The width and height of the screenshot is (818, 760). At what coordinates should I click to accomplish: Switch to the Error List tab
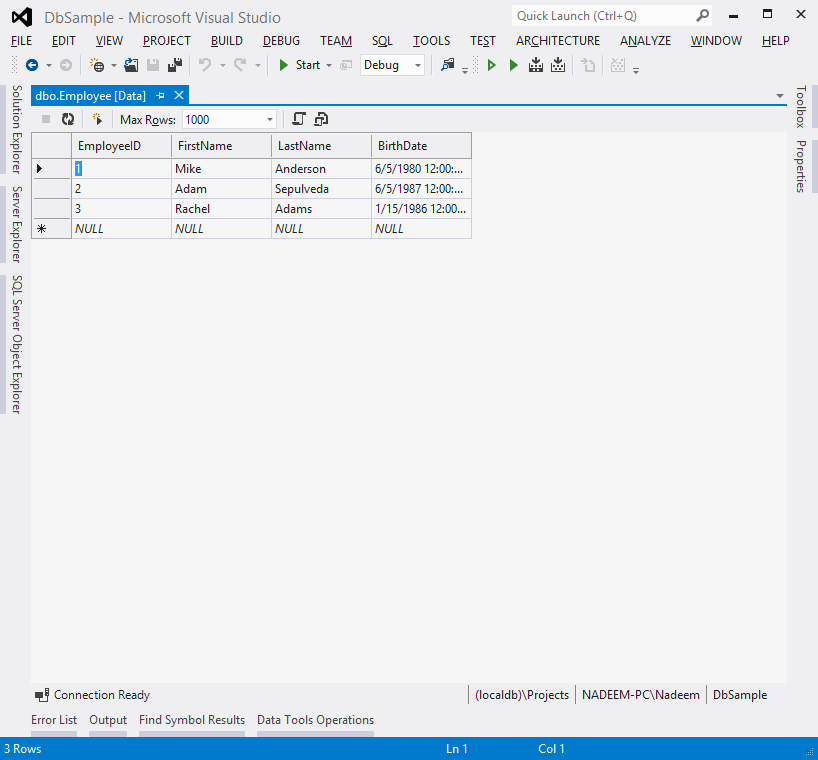(54, 720)
